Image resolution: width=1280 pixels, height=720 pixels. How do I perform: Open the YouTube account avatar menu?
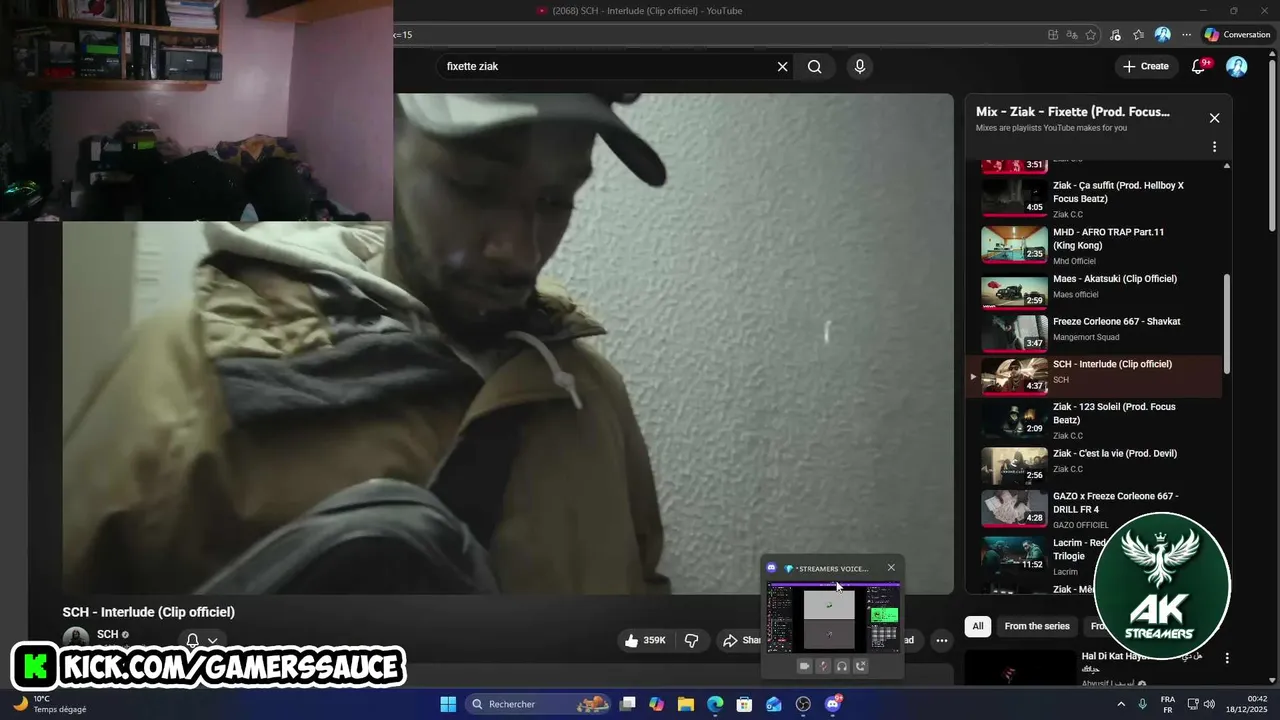point(1237,66)
